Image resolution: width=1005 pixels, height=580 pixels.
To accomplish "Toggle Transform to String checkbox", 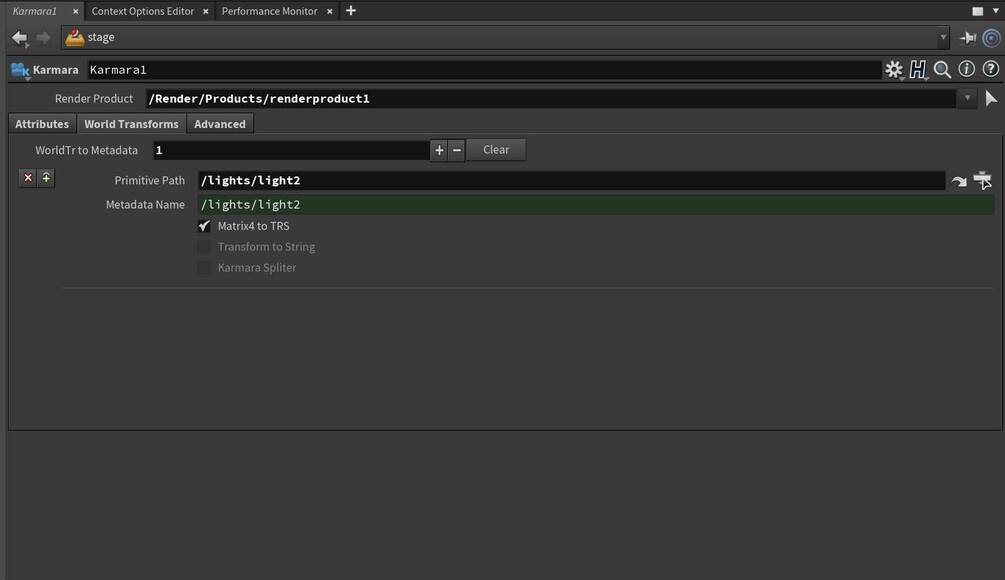I will point(204,247).
